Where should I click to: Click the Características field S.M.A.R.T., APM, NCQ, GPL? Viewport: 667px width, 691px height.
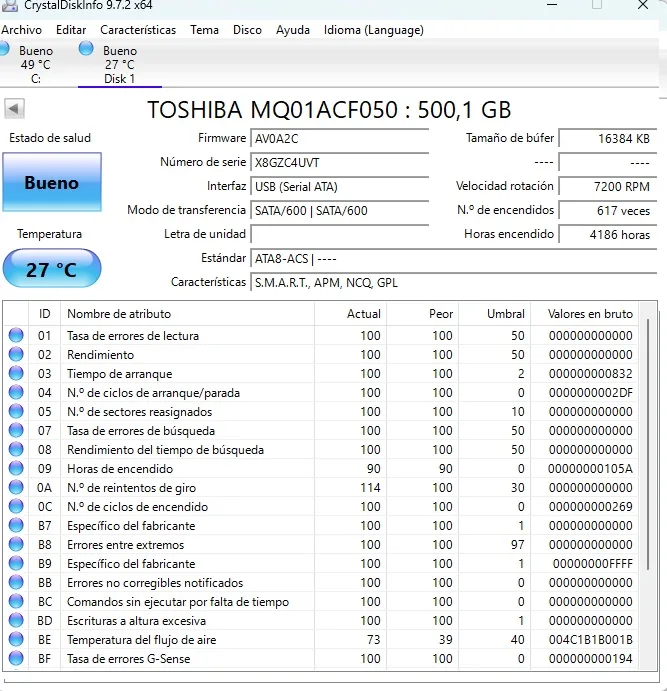(x=454, y=282)
